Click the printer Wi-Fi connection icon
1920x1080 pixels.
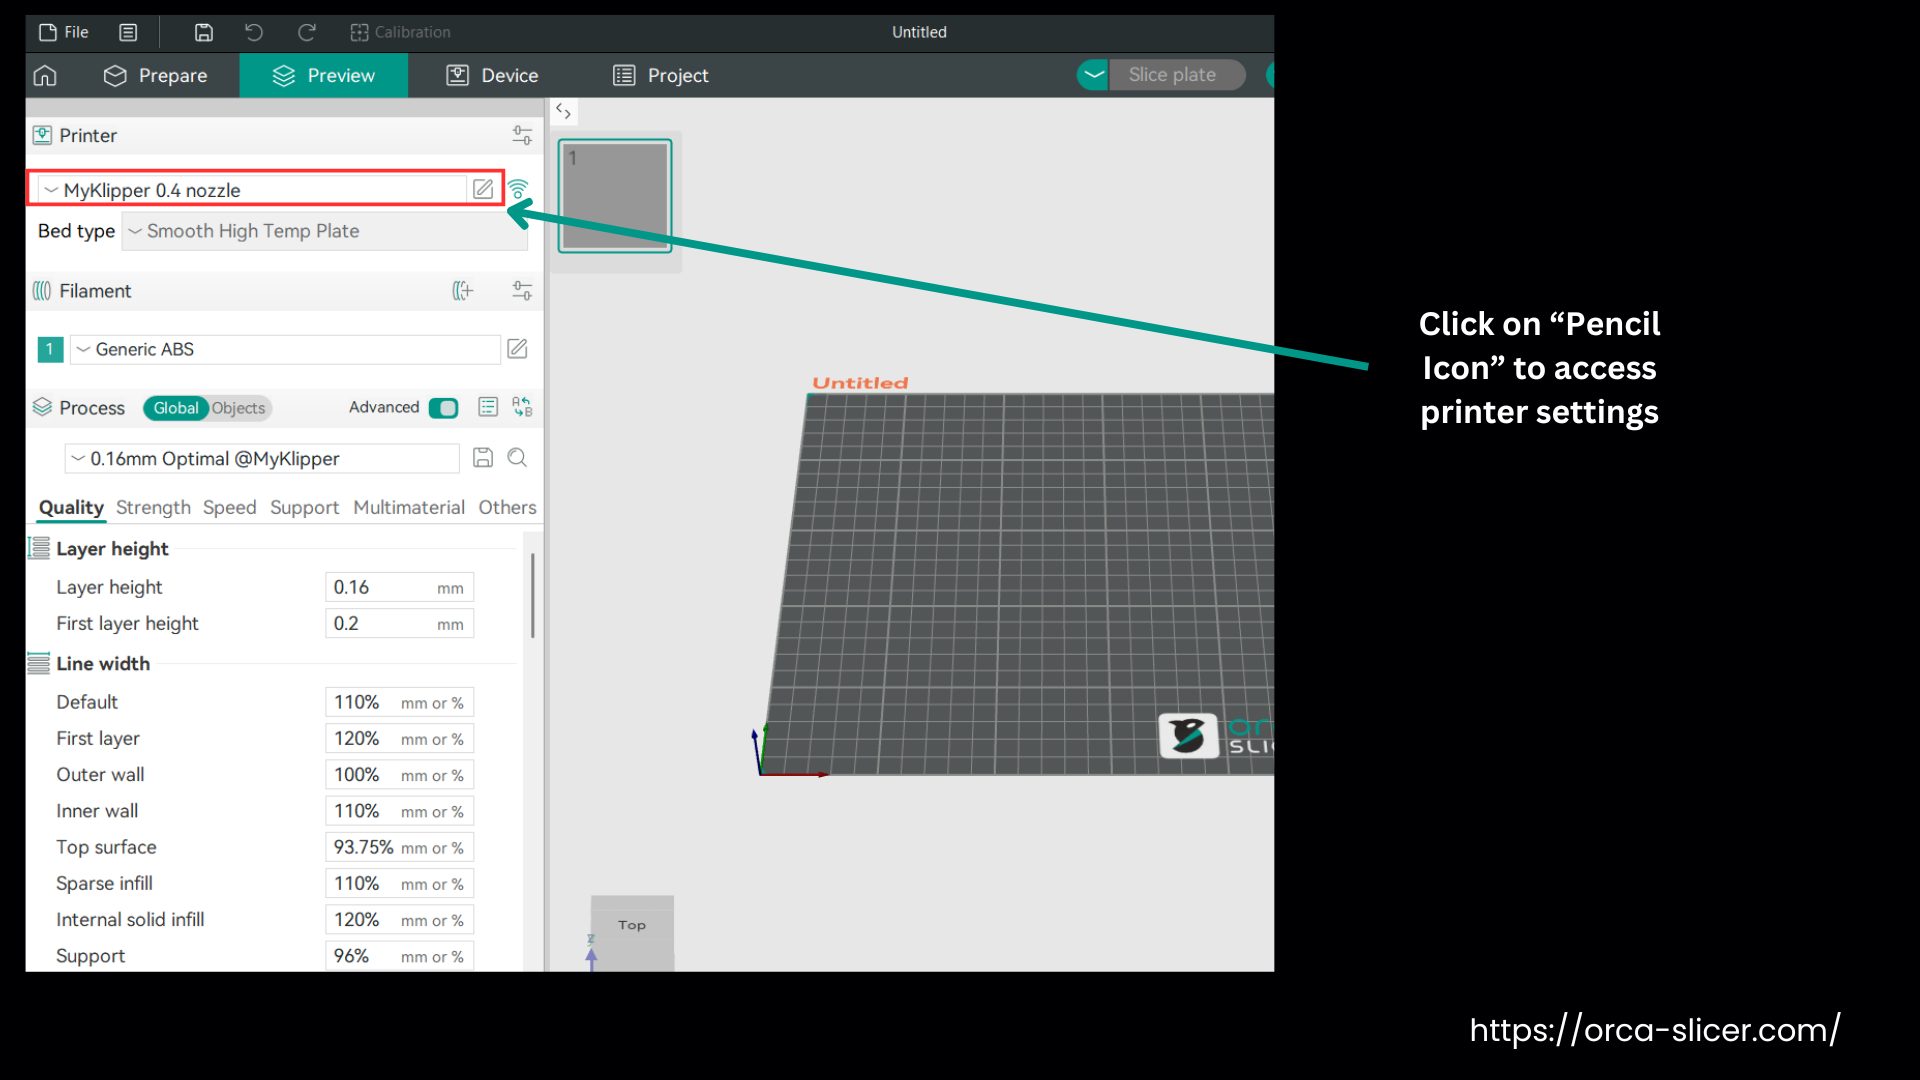pos(518,189)
